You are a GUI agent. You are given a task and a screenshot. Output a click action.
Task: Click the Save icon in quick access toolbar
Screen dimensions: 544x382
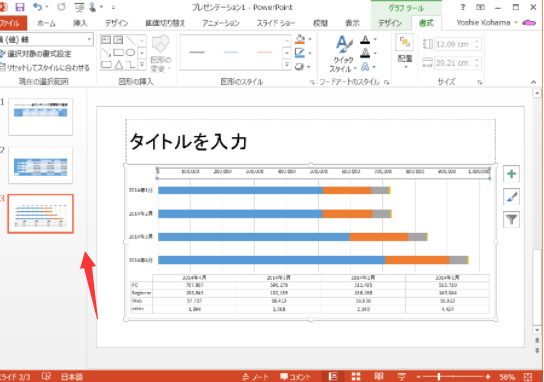tap(20, 7)
